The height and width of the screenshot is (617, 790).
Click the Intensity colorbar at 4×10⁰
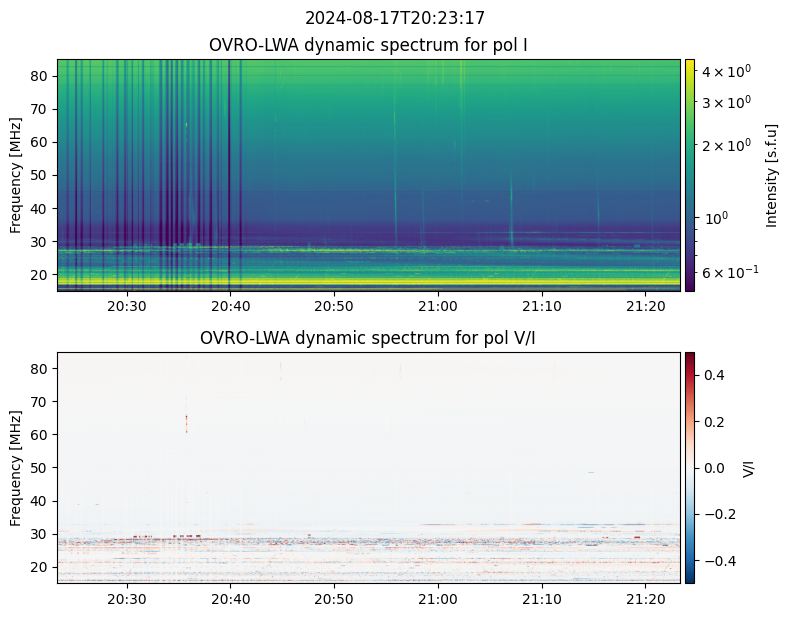point(690,72)
